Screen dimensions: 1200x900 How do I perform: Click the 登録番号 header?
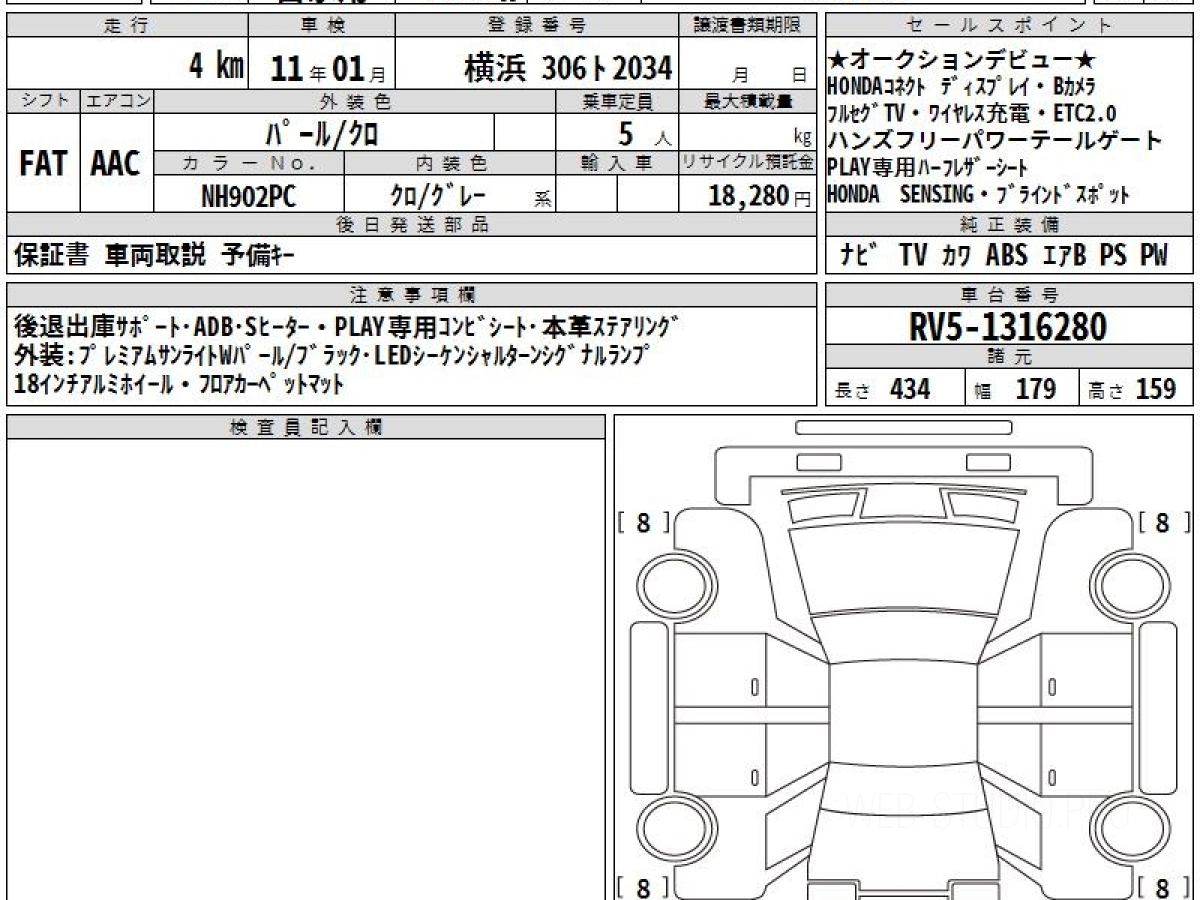(537, 26)
